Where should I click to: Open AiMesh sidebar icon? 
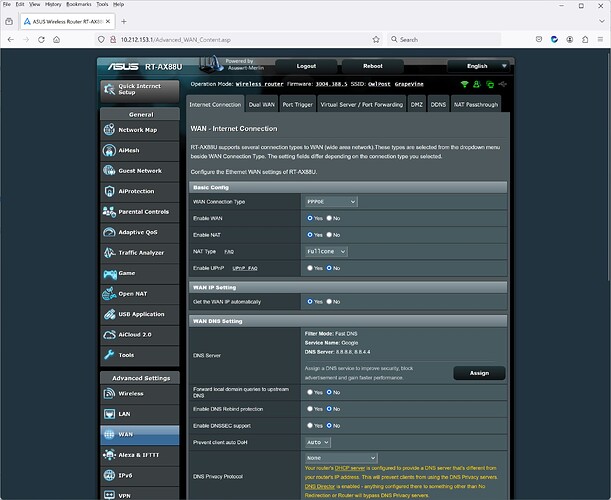click(x=109, y=150)
